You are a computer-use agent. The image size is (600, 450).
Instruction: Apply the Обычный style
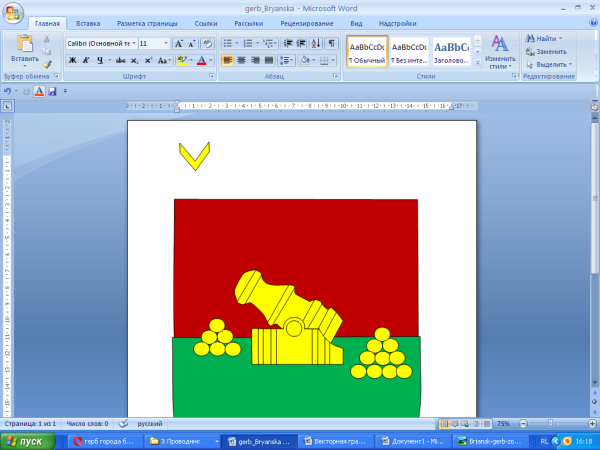pos(367,52)
